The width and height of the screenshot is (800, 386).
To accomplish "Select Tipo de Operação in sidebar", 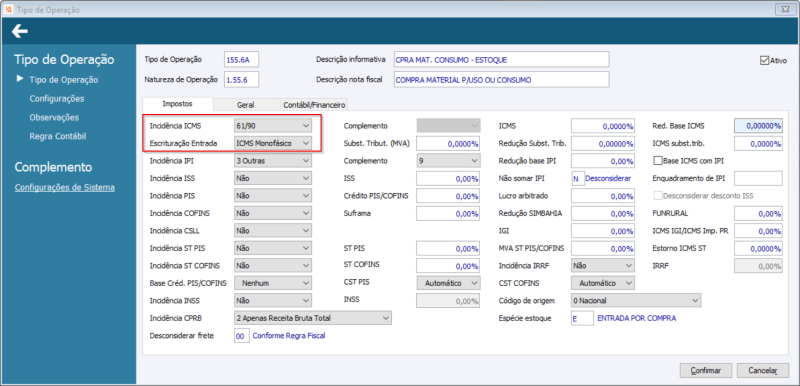I will [x=64, y=80].
